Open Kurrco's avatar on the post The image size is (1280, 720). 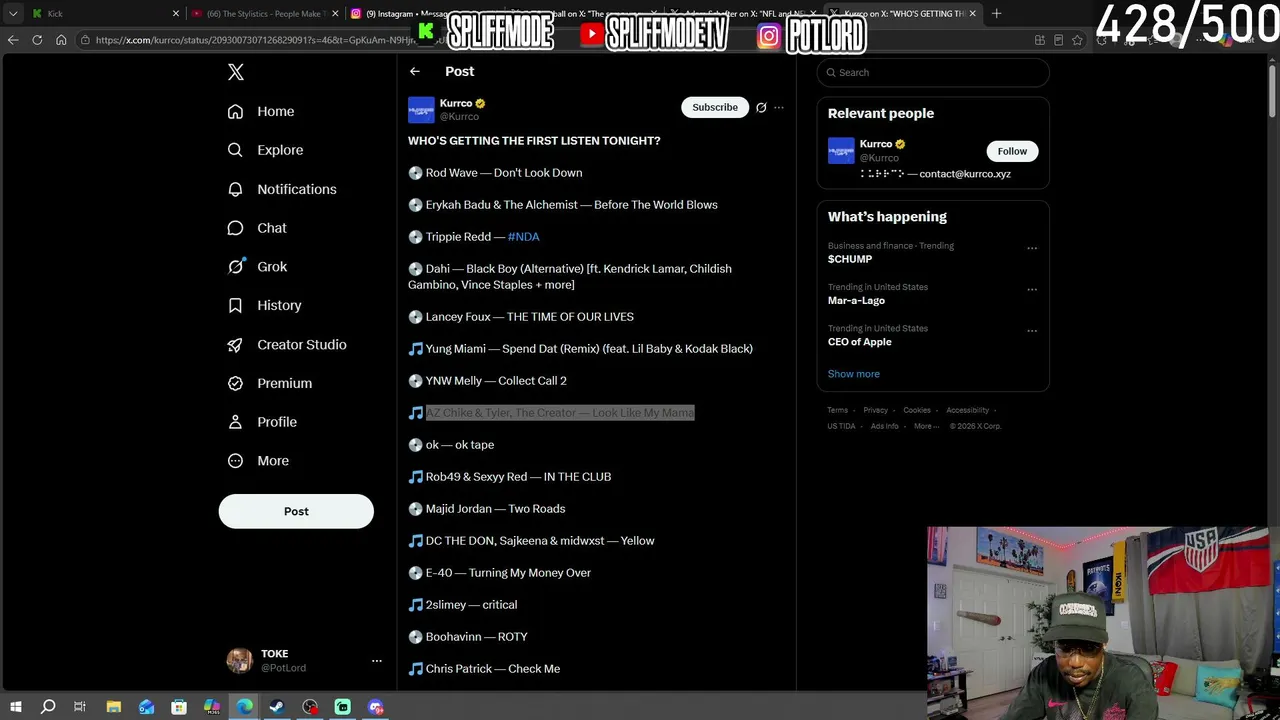tap(421, 109)
